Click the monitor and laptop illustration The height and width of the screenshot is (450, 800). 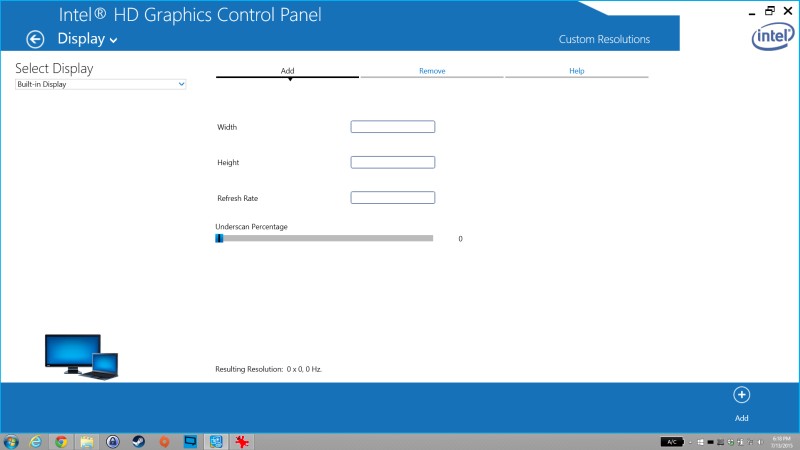point(82,357)
